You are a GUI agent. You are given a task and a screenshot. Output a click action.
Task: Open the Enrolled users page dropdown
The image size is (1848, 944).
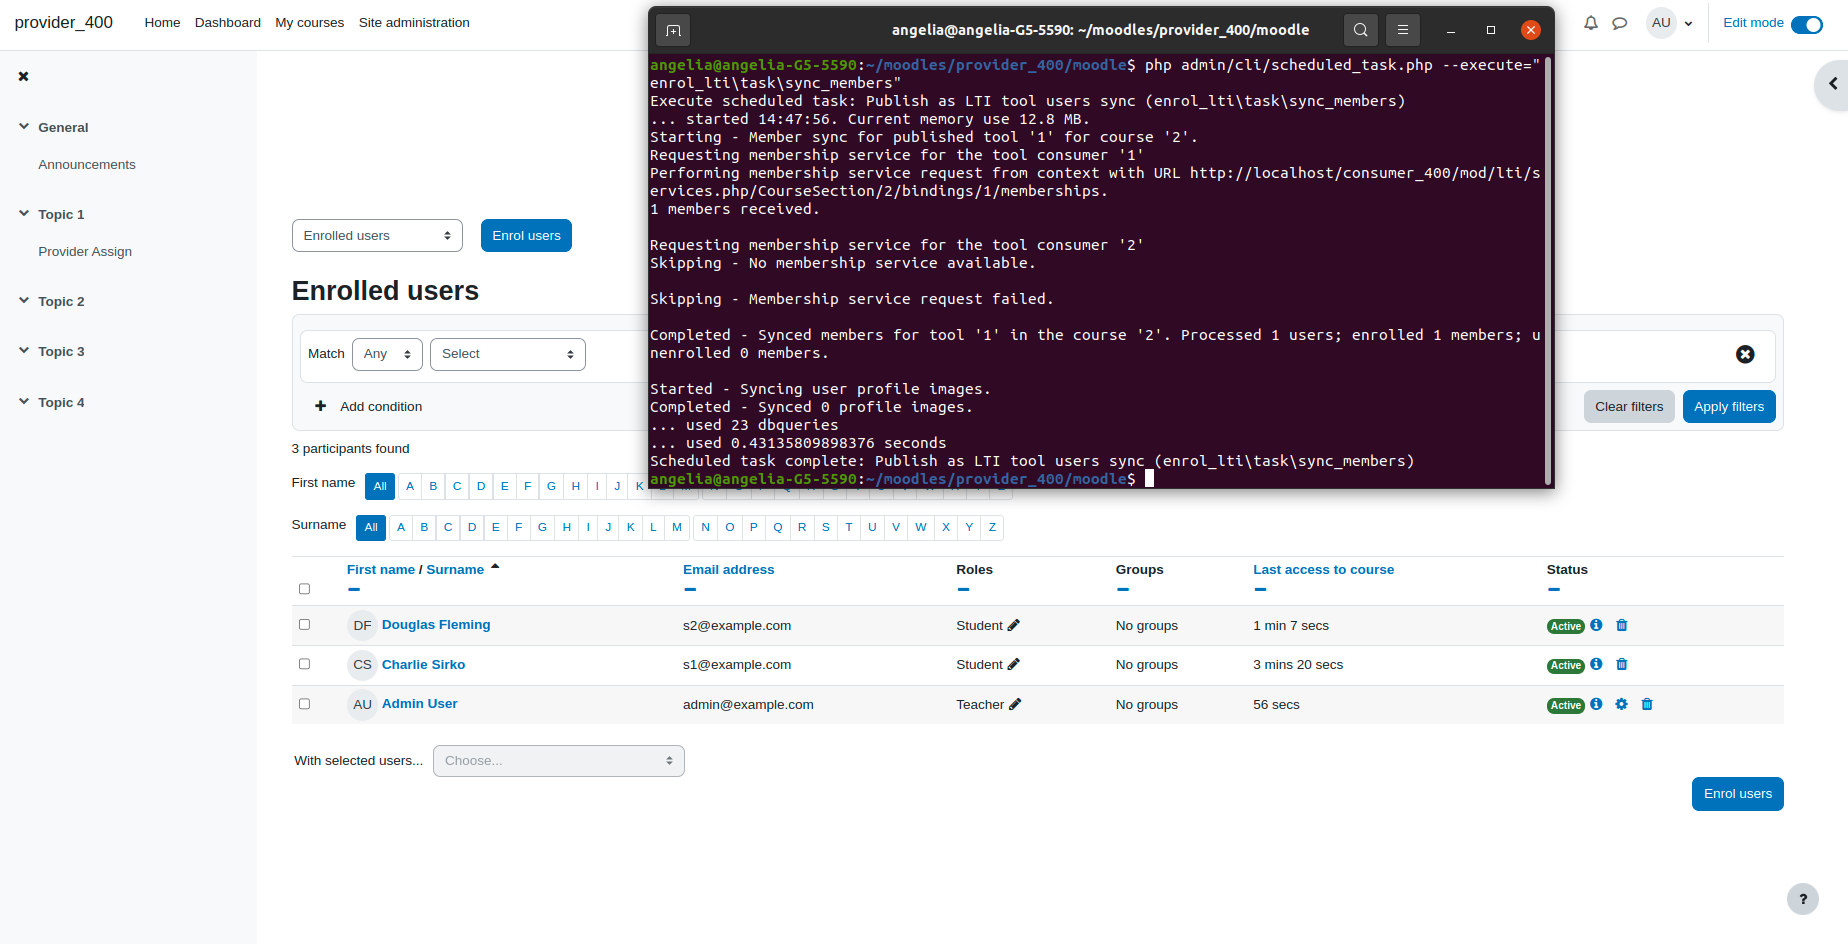click(377, 236)
